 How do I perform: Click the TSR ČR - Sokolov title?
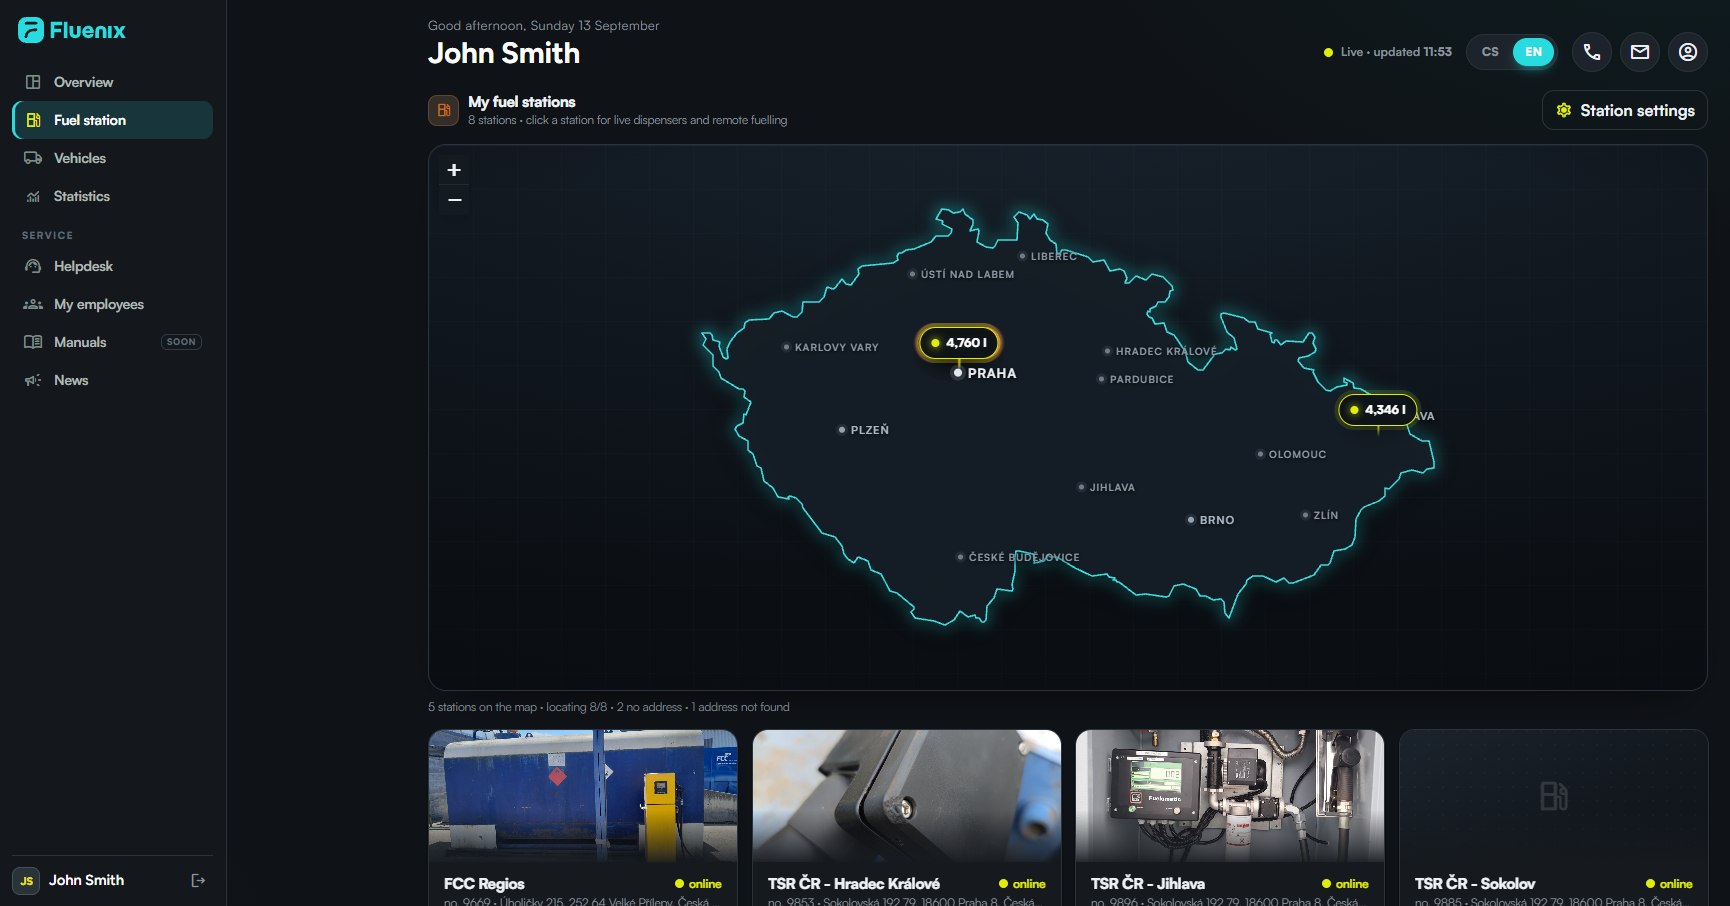pyautogui.click(x=1475, y=884)
